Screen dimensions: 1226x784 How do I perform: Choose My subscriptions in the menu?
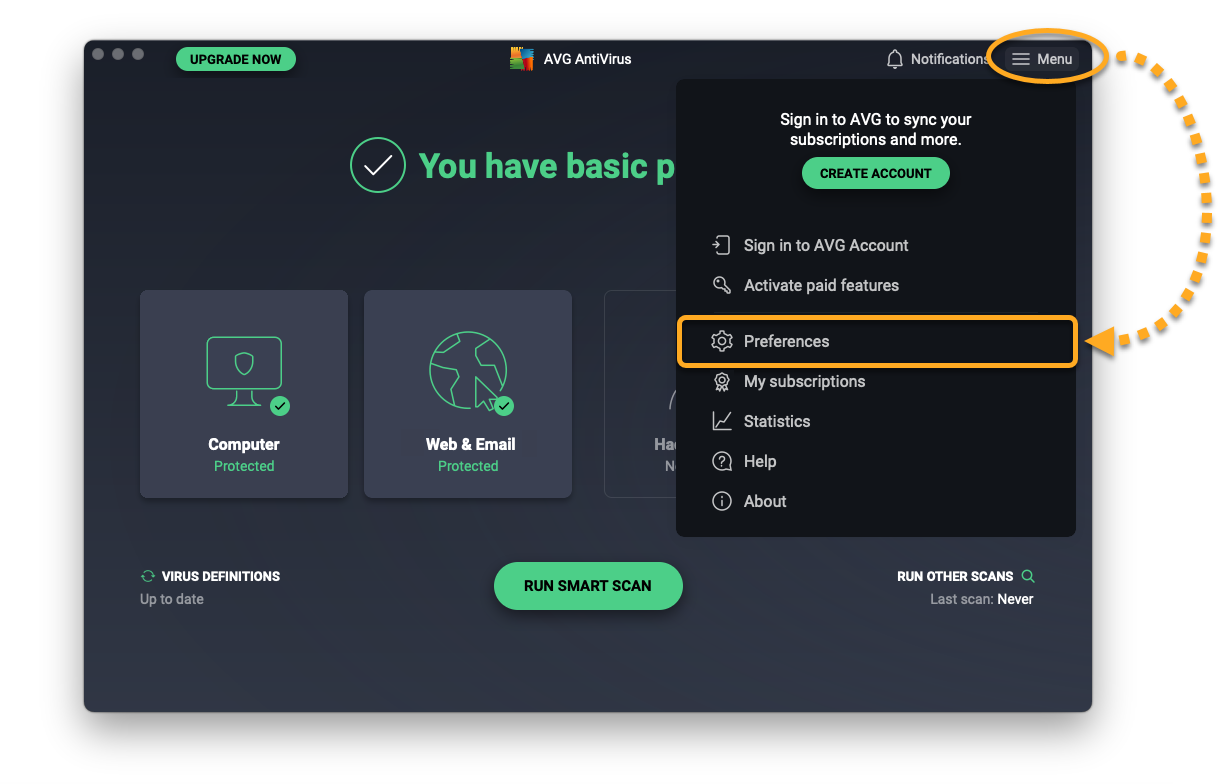tap(804, 381)
